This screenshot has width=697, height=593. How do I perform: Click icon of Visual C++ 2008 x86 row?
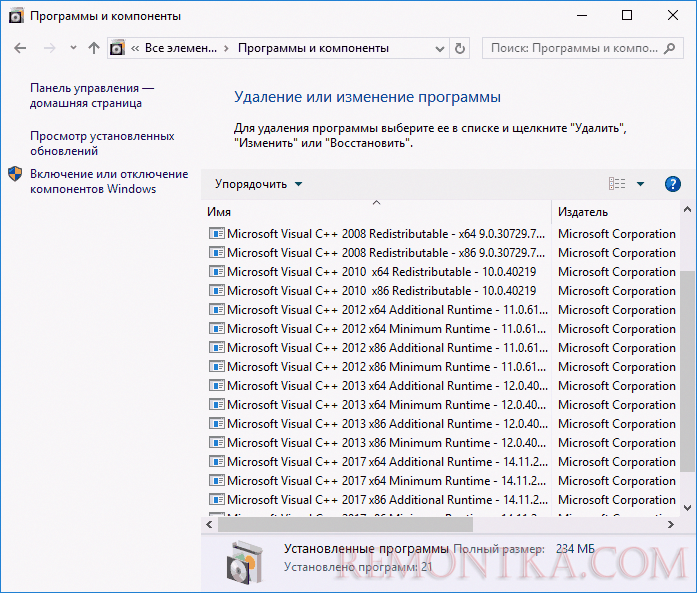216,252
